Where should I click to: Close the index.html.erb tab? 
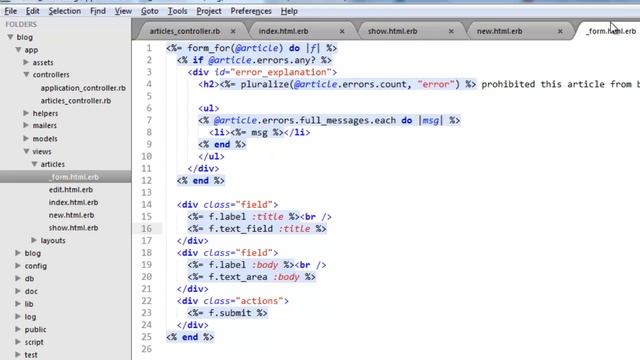[x=342, y=31]
